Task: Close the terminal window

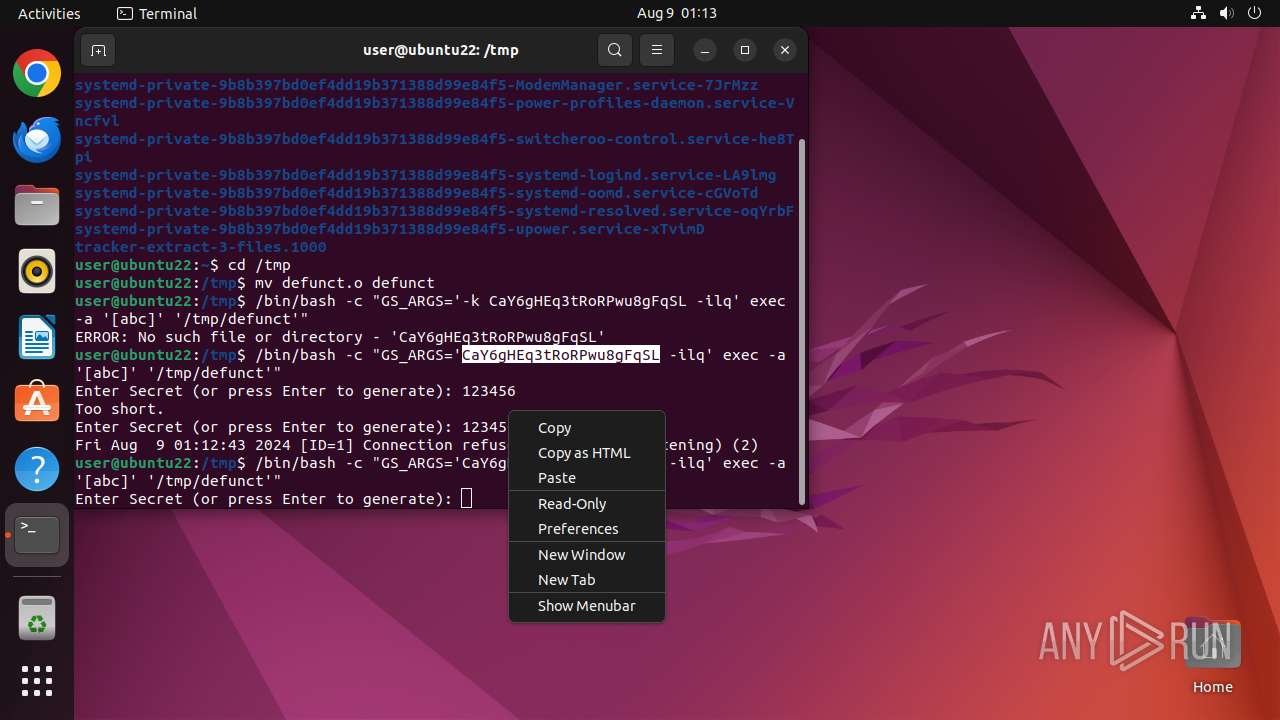Action: (785, 50)
